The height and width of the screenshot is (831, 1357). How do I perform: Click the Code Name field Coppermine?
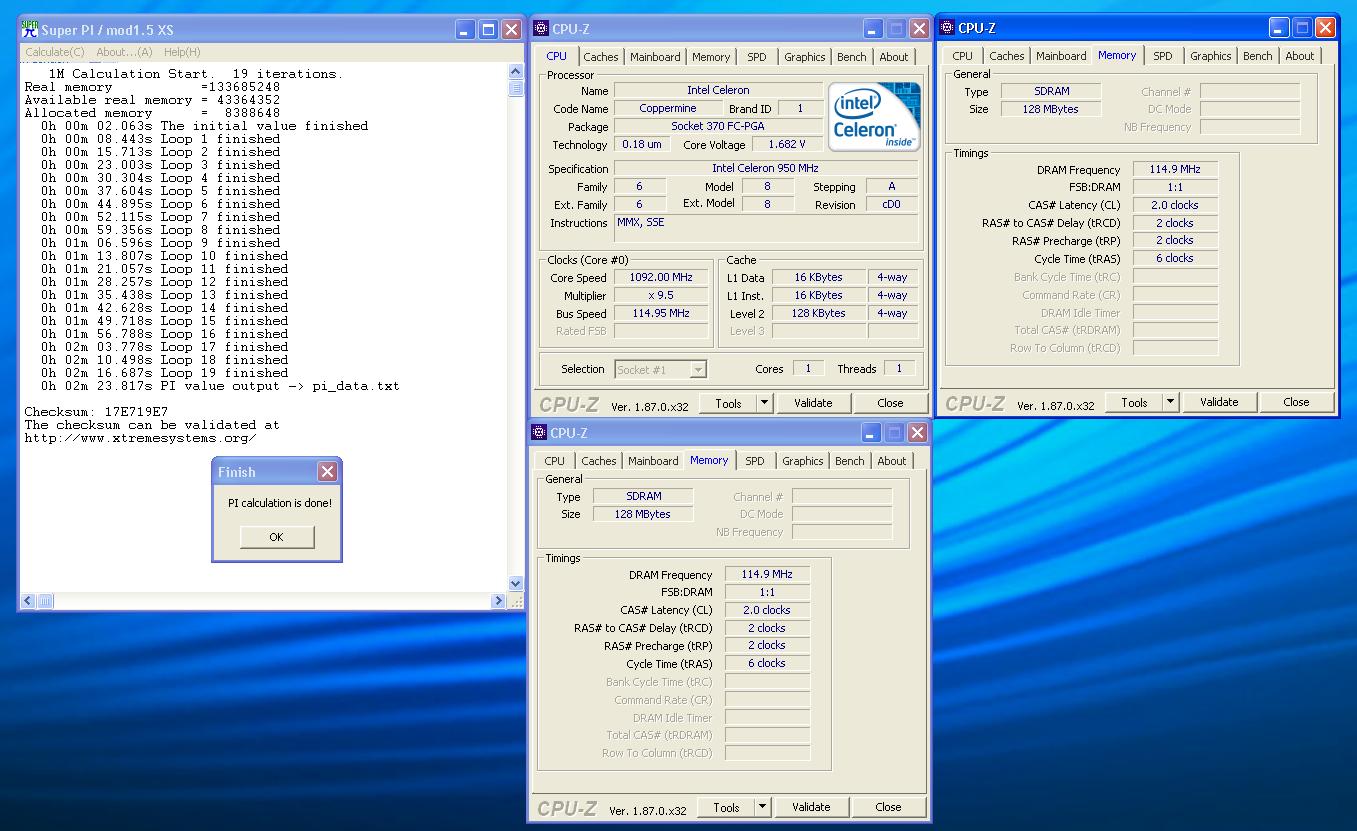tap(668, 109)
